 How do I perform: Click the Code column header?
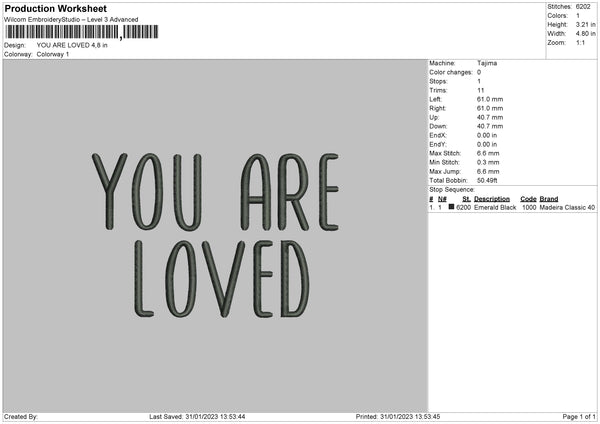[528, 199]
